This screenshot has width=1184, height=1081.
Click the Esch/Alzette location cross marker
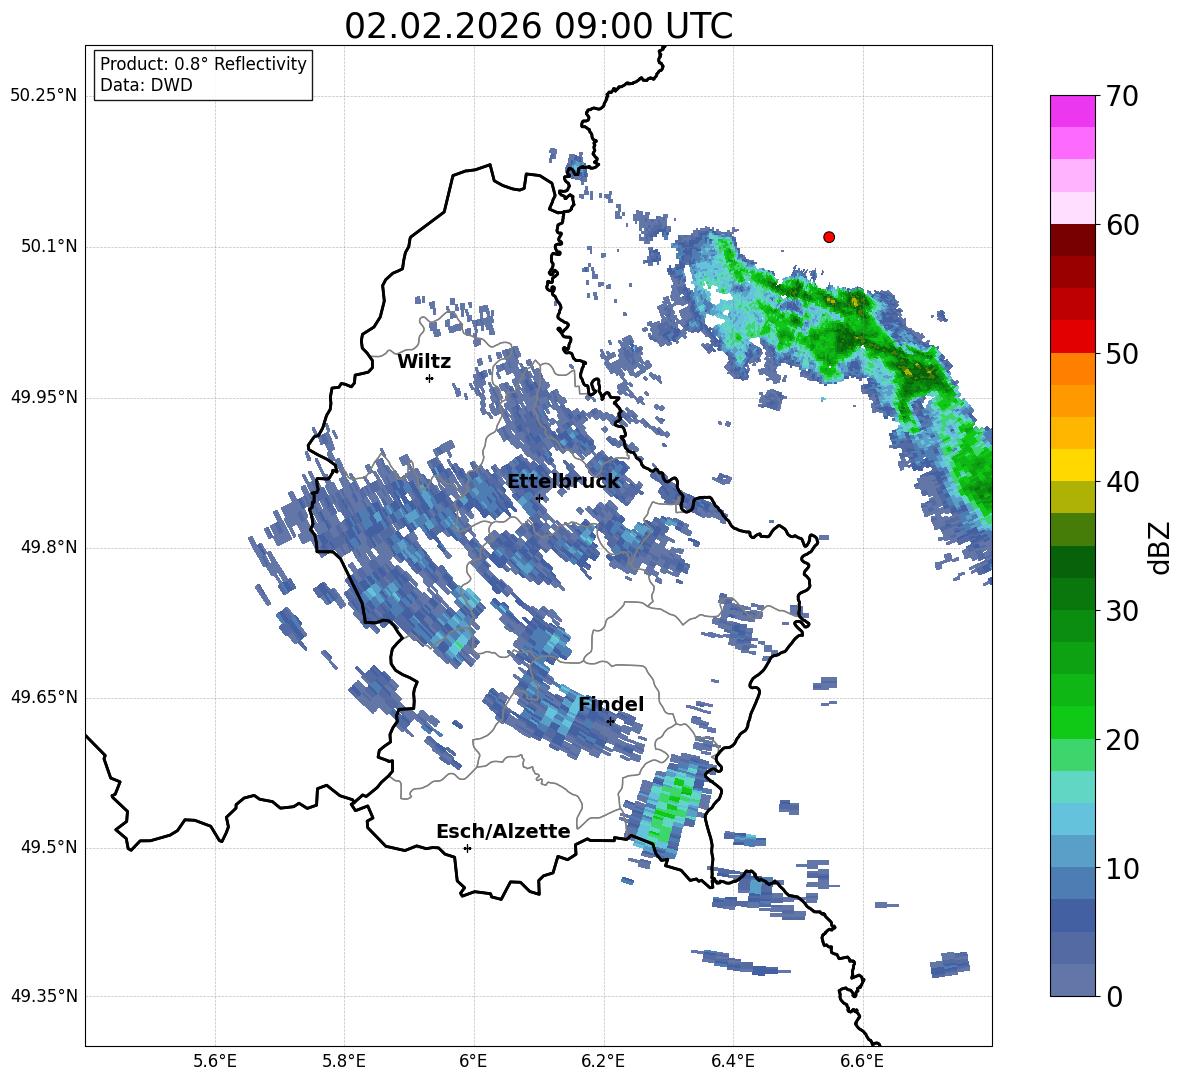[x=467, y=848]
